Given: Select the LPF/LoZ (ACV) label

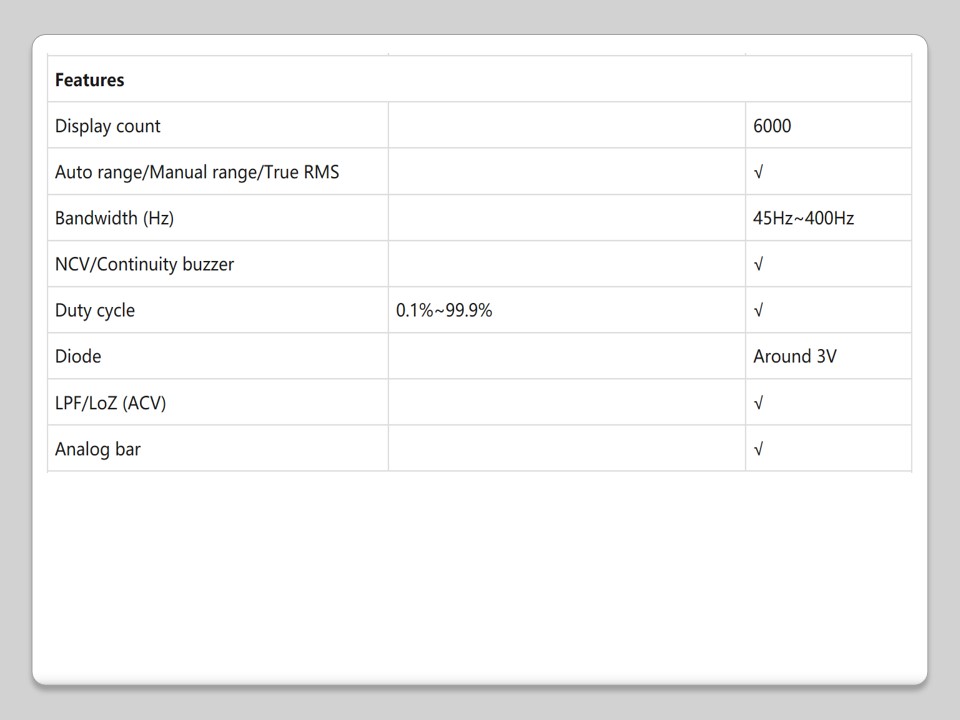Looking at the screenshot, I should (x=111, y=402).
